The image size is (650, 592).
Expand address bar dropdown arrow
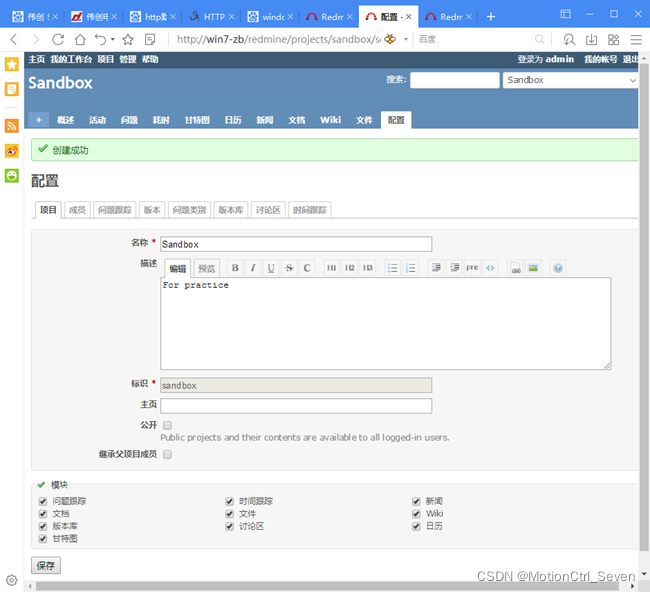pos(406,40)
